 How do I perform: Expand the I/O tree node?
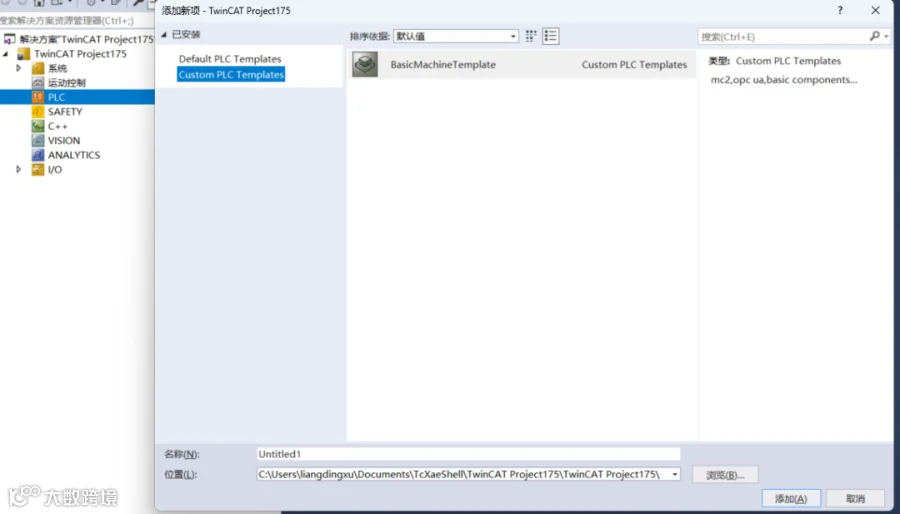pos(18,169)
